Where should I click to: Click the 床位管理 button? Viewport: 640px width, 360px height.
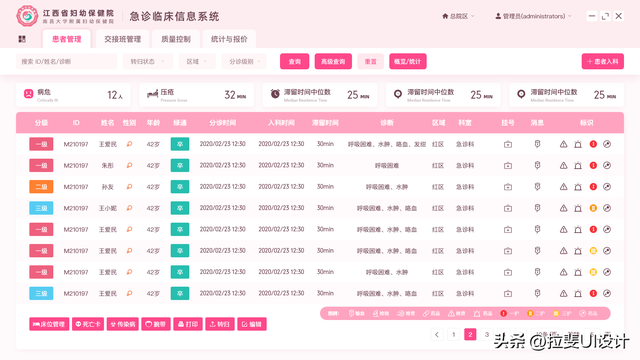point(49,324)
